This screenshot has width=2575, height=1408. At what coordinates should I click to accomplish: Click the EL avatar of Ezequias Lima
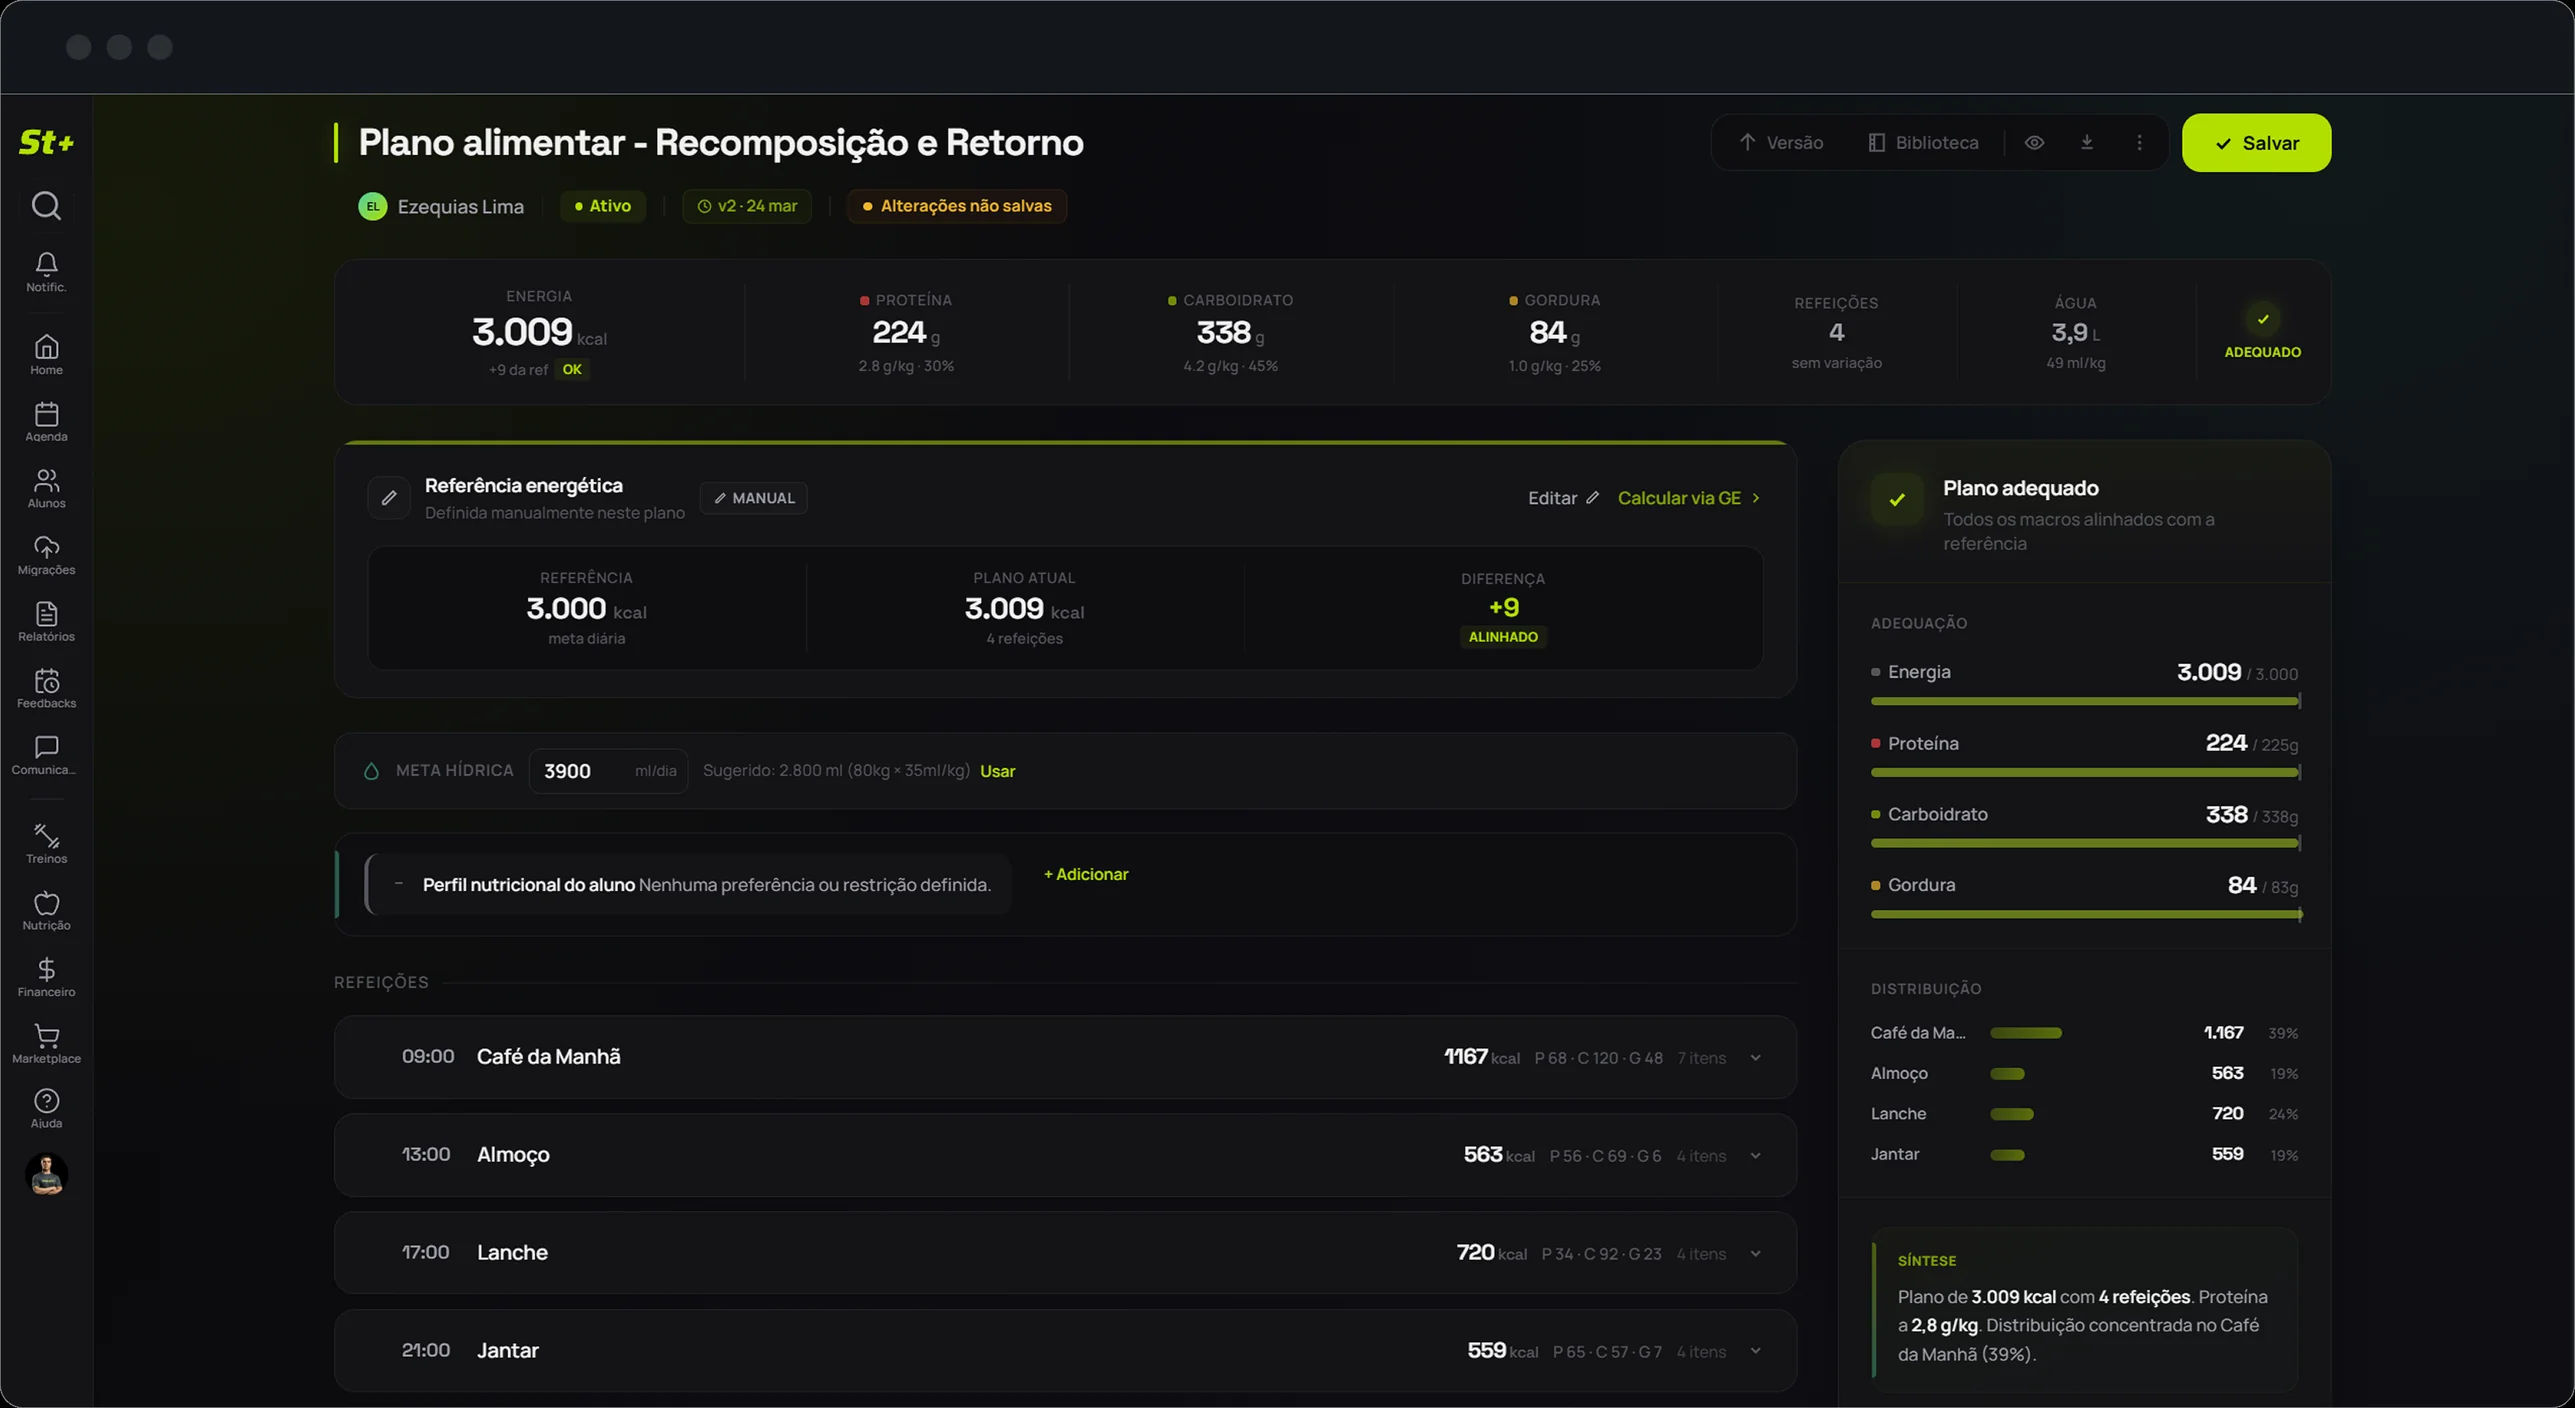pyautogui.click(x=373, y=206)
